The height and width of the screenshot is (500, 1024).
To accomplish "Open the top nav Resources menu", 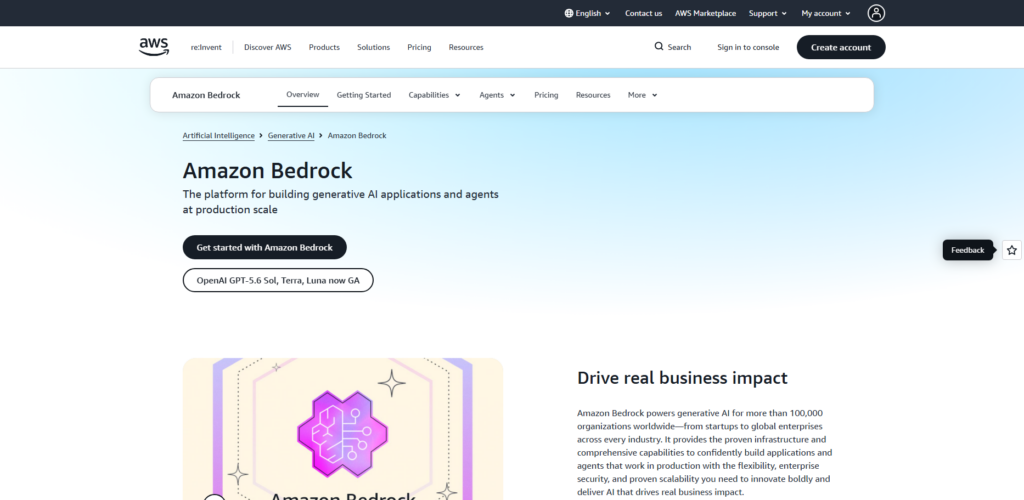I will click(x=466, y=47).
